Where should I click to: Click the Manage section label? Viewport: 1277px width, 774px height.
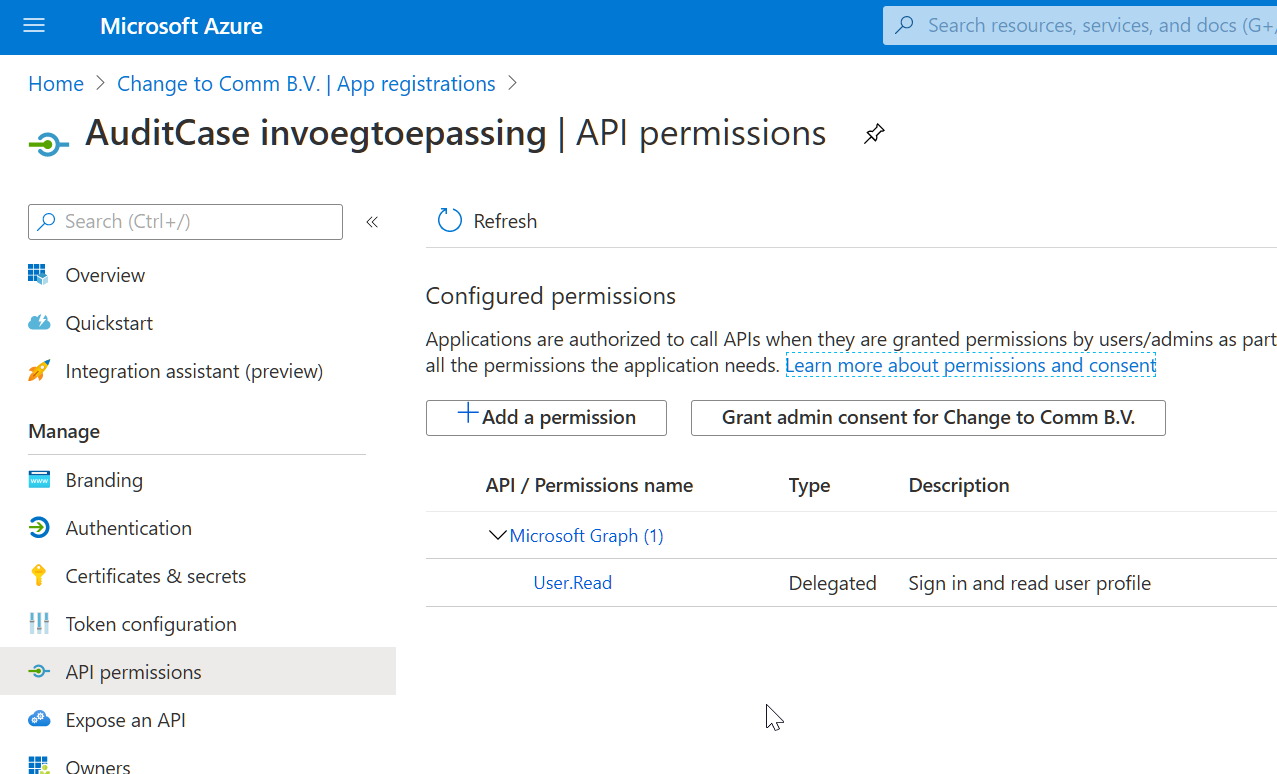click(64, 431)
